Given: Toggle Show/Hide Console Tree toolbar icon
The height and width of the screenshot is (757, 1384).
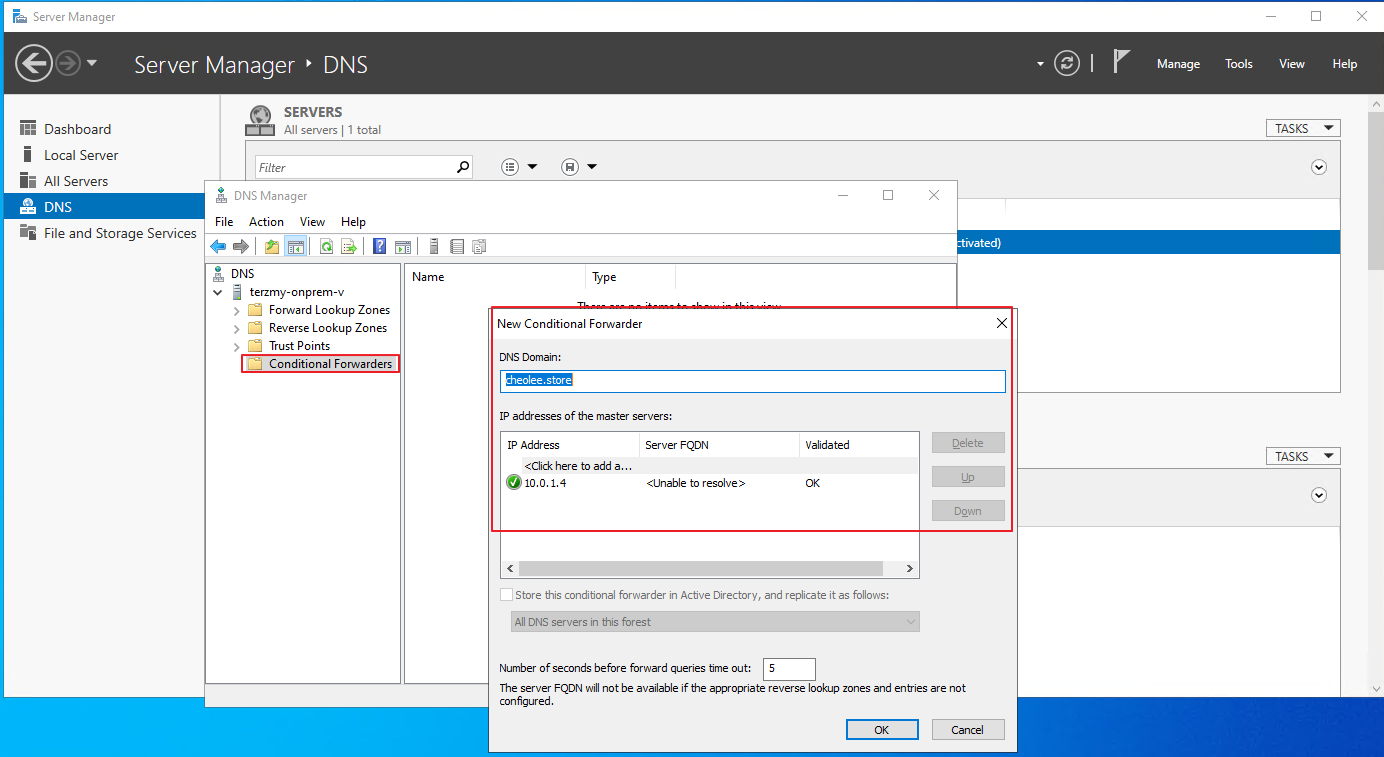Looking at the screenshot, I should coord(295,246).
